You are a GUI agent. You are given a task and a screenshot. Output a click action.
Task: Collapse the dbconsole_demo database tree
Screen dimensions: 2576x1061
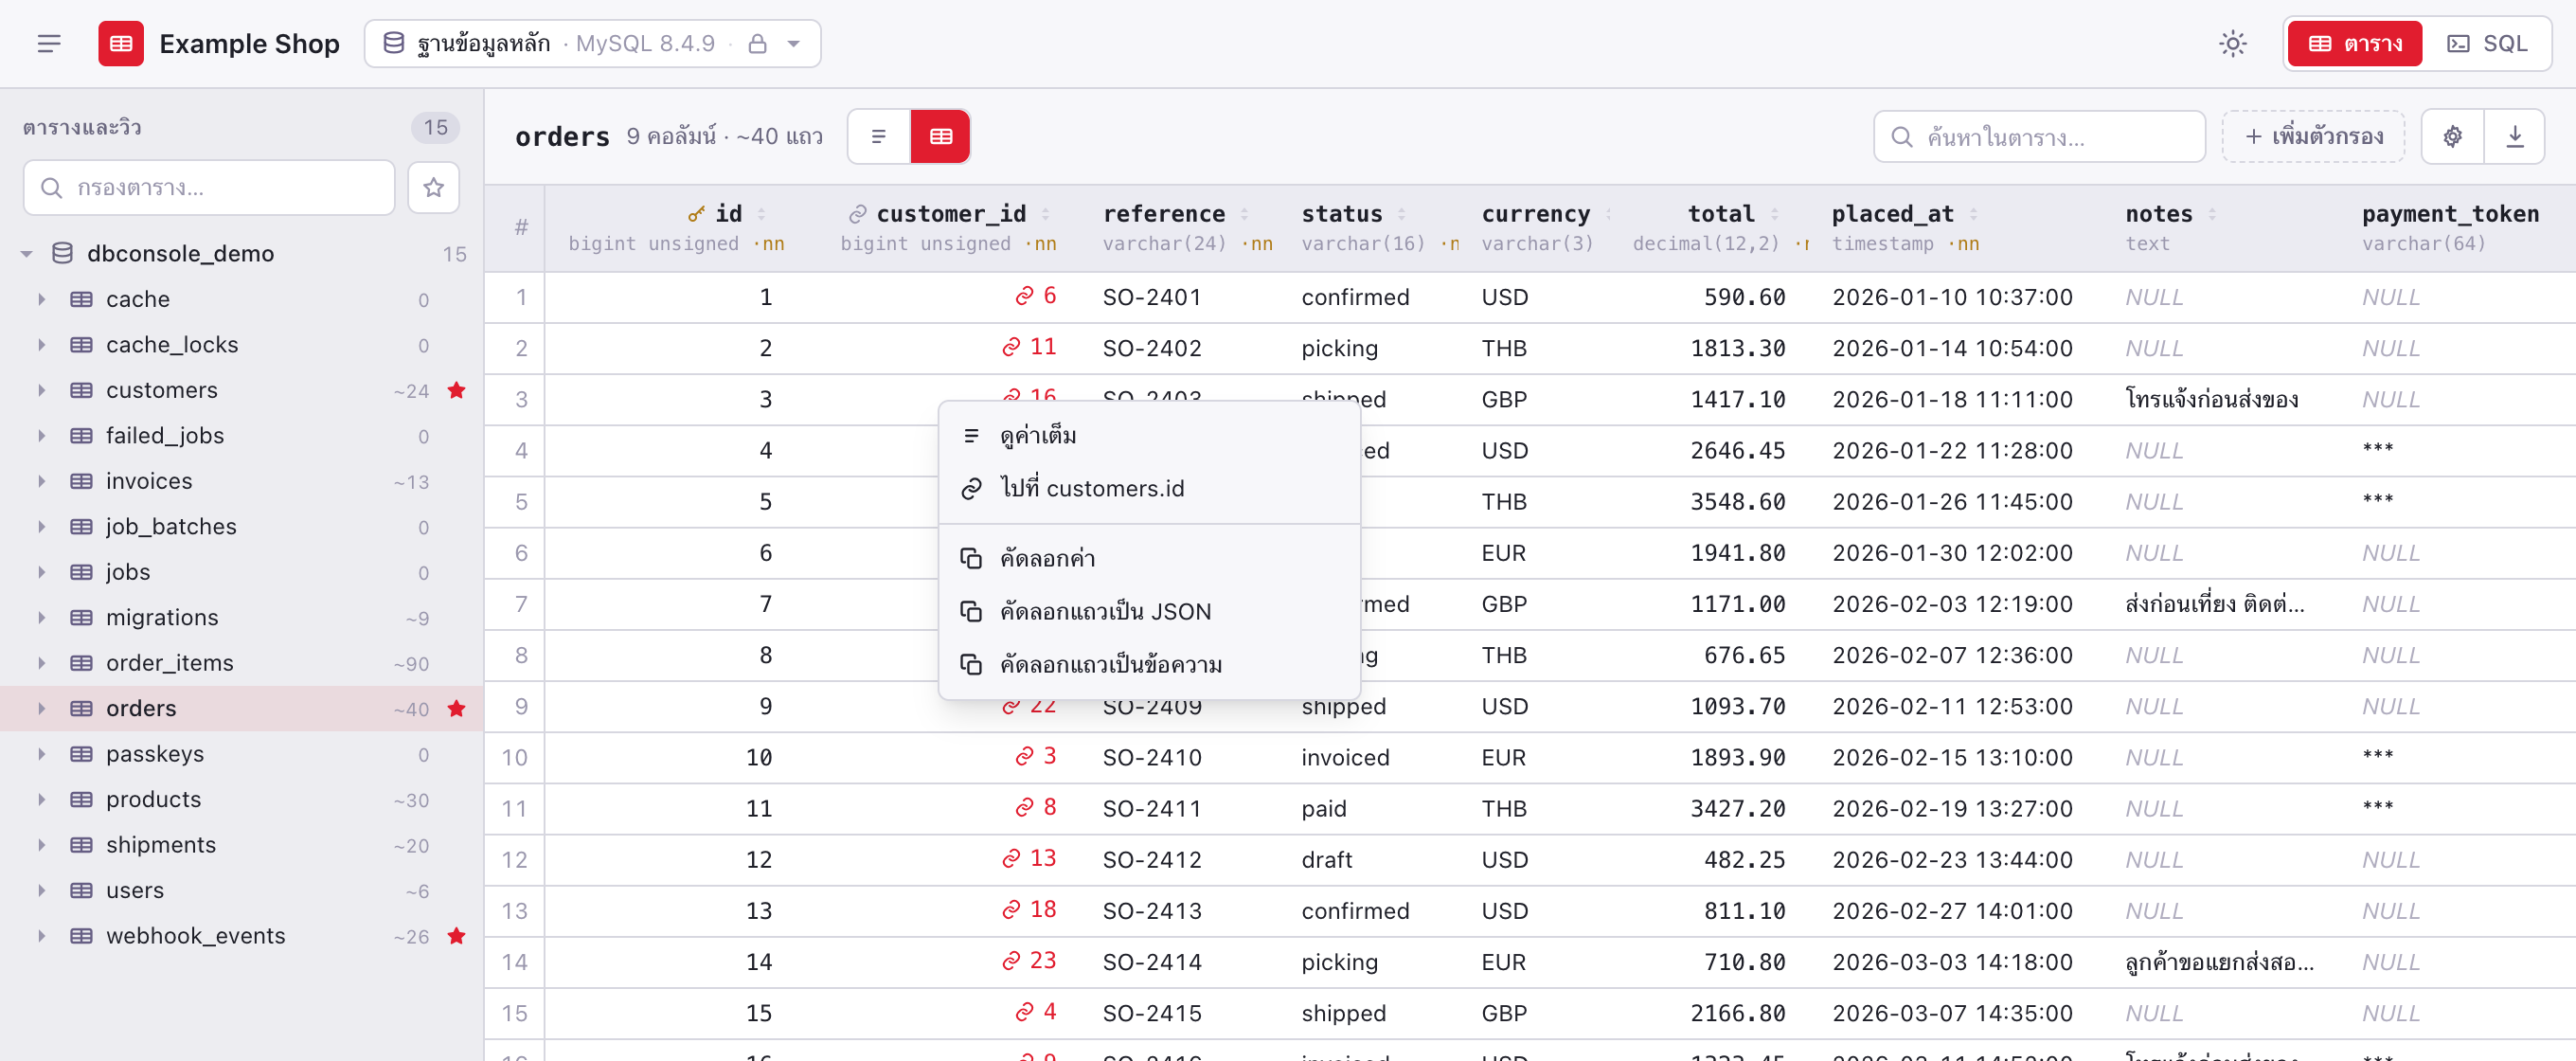(27, 254)
